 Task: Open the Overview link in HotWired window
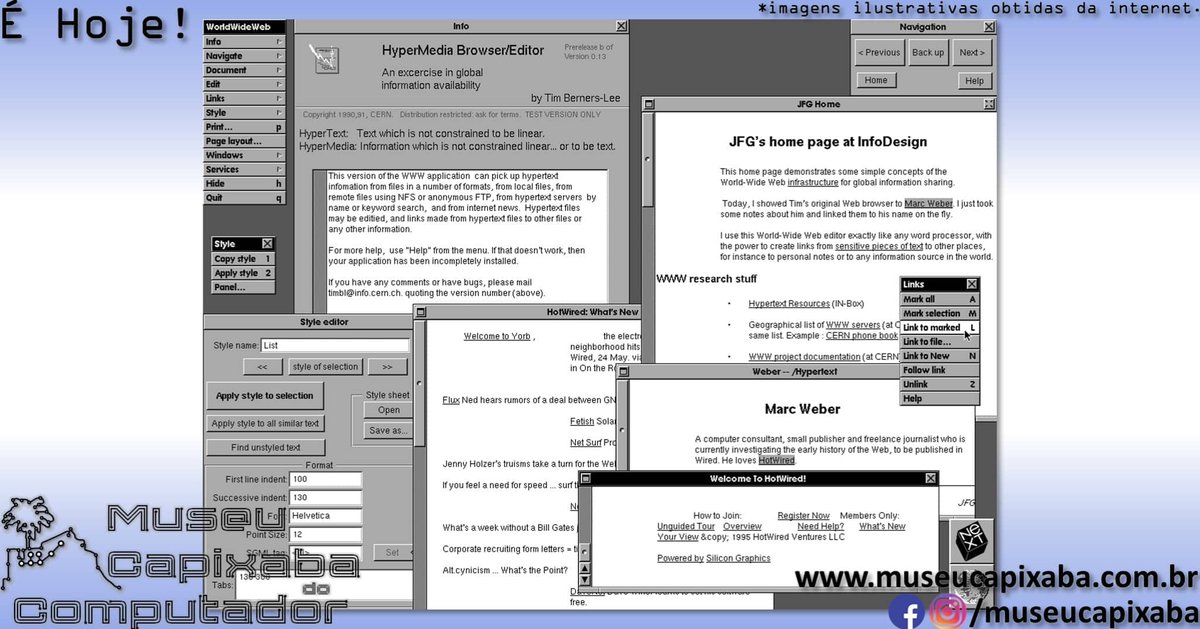click(x=742, y=526)
